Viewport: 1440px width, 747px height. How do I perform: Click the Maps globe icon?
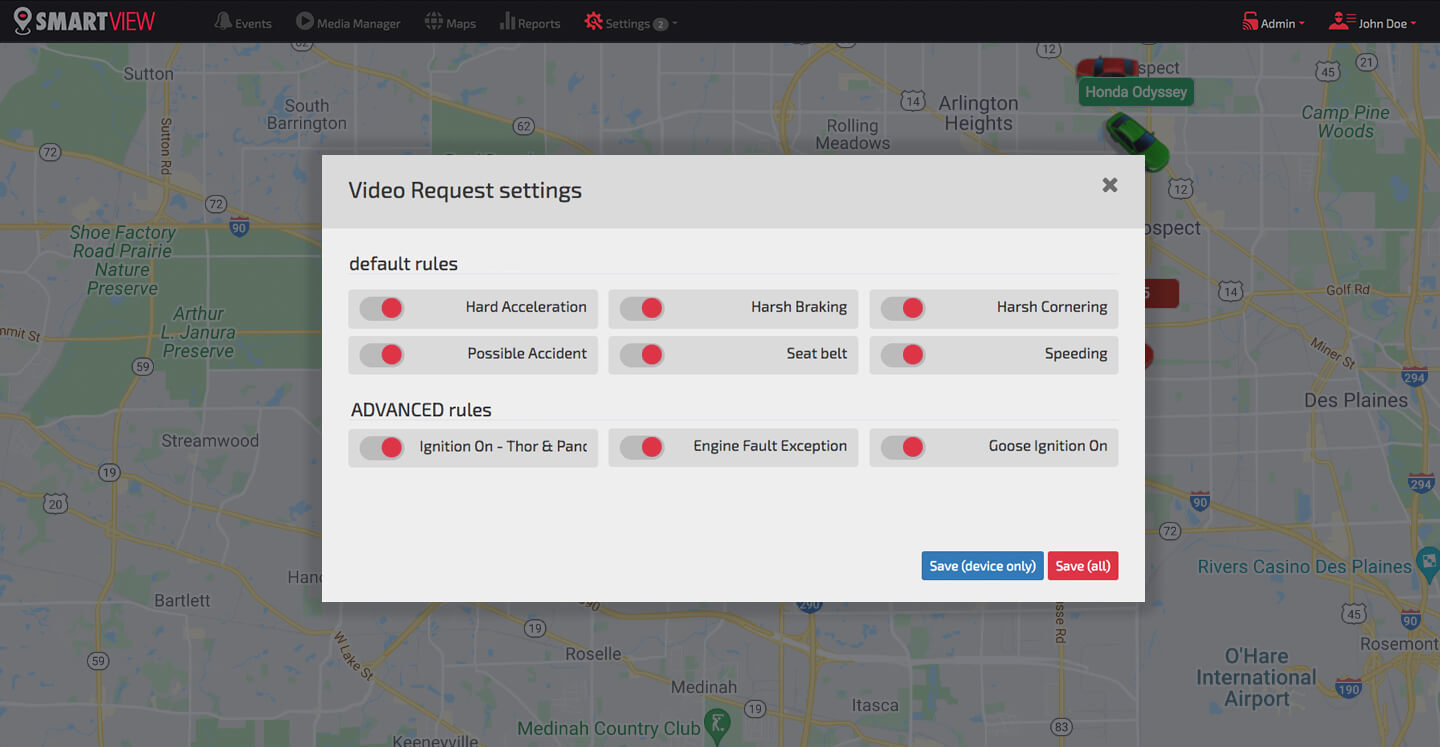434,21
